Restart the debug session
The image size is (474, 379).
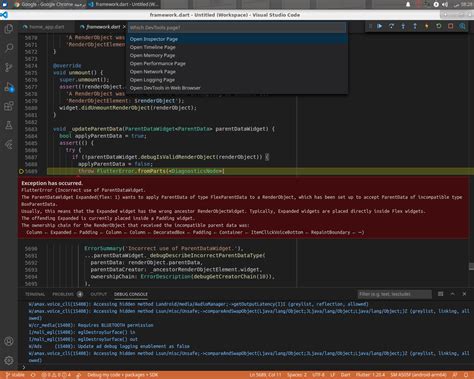click(439, 26)
